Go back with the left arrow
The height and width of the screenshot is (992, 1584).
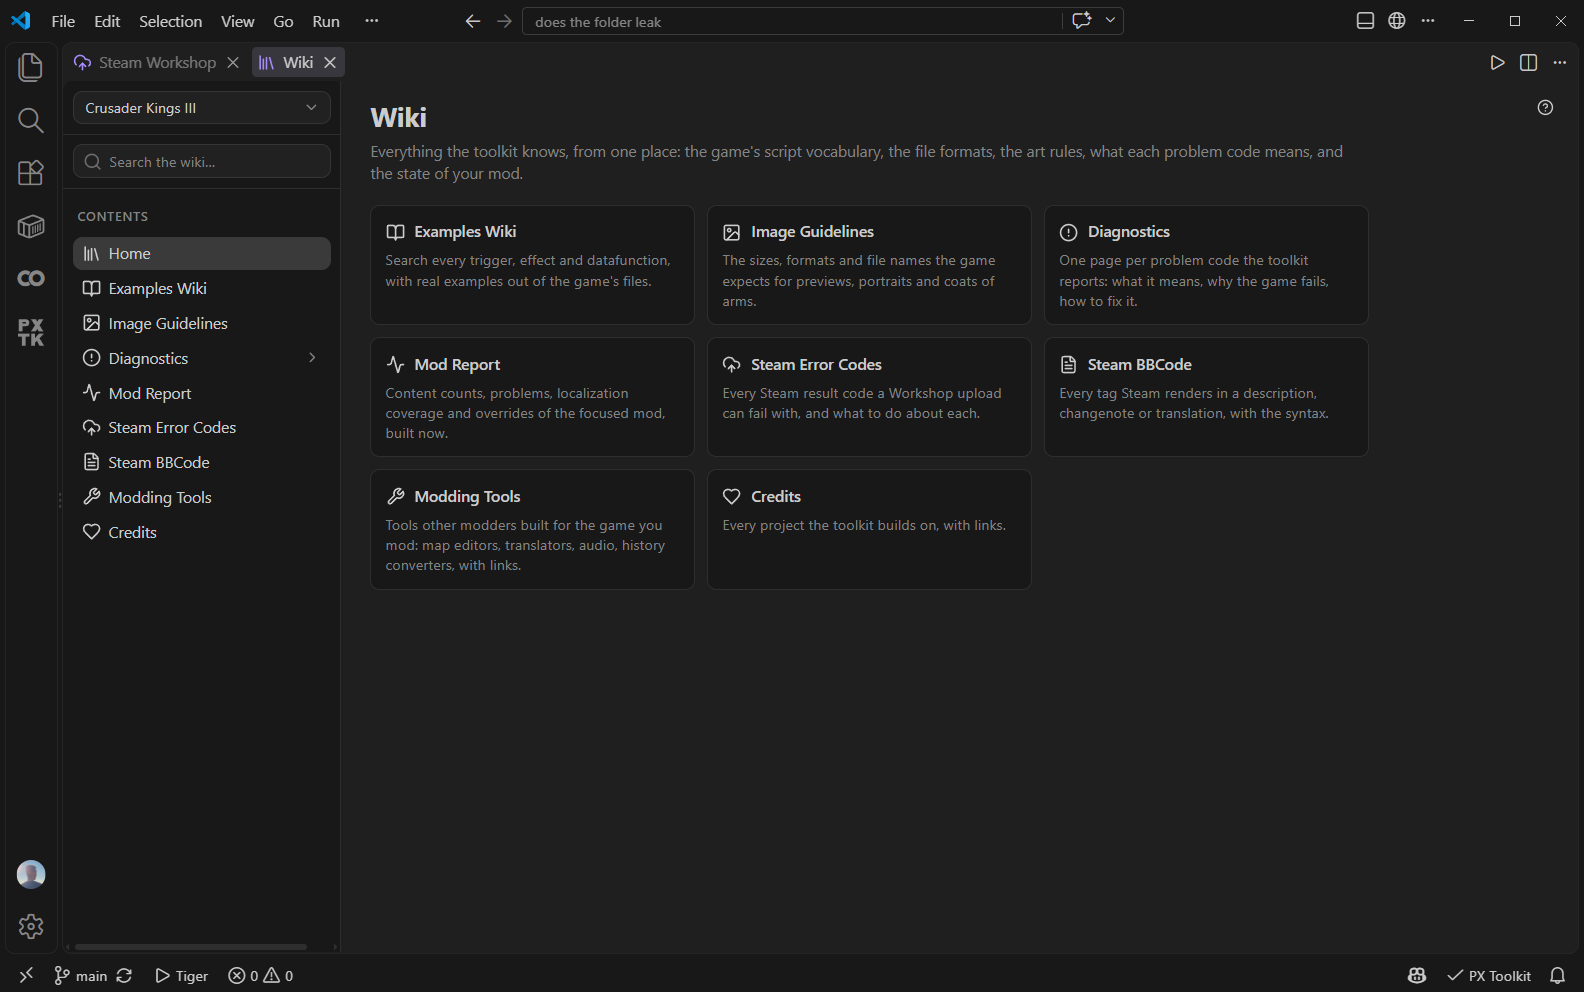(472, 21)
